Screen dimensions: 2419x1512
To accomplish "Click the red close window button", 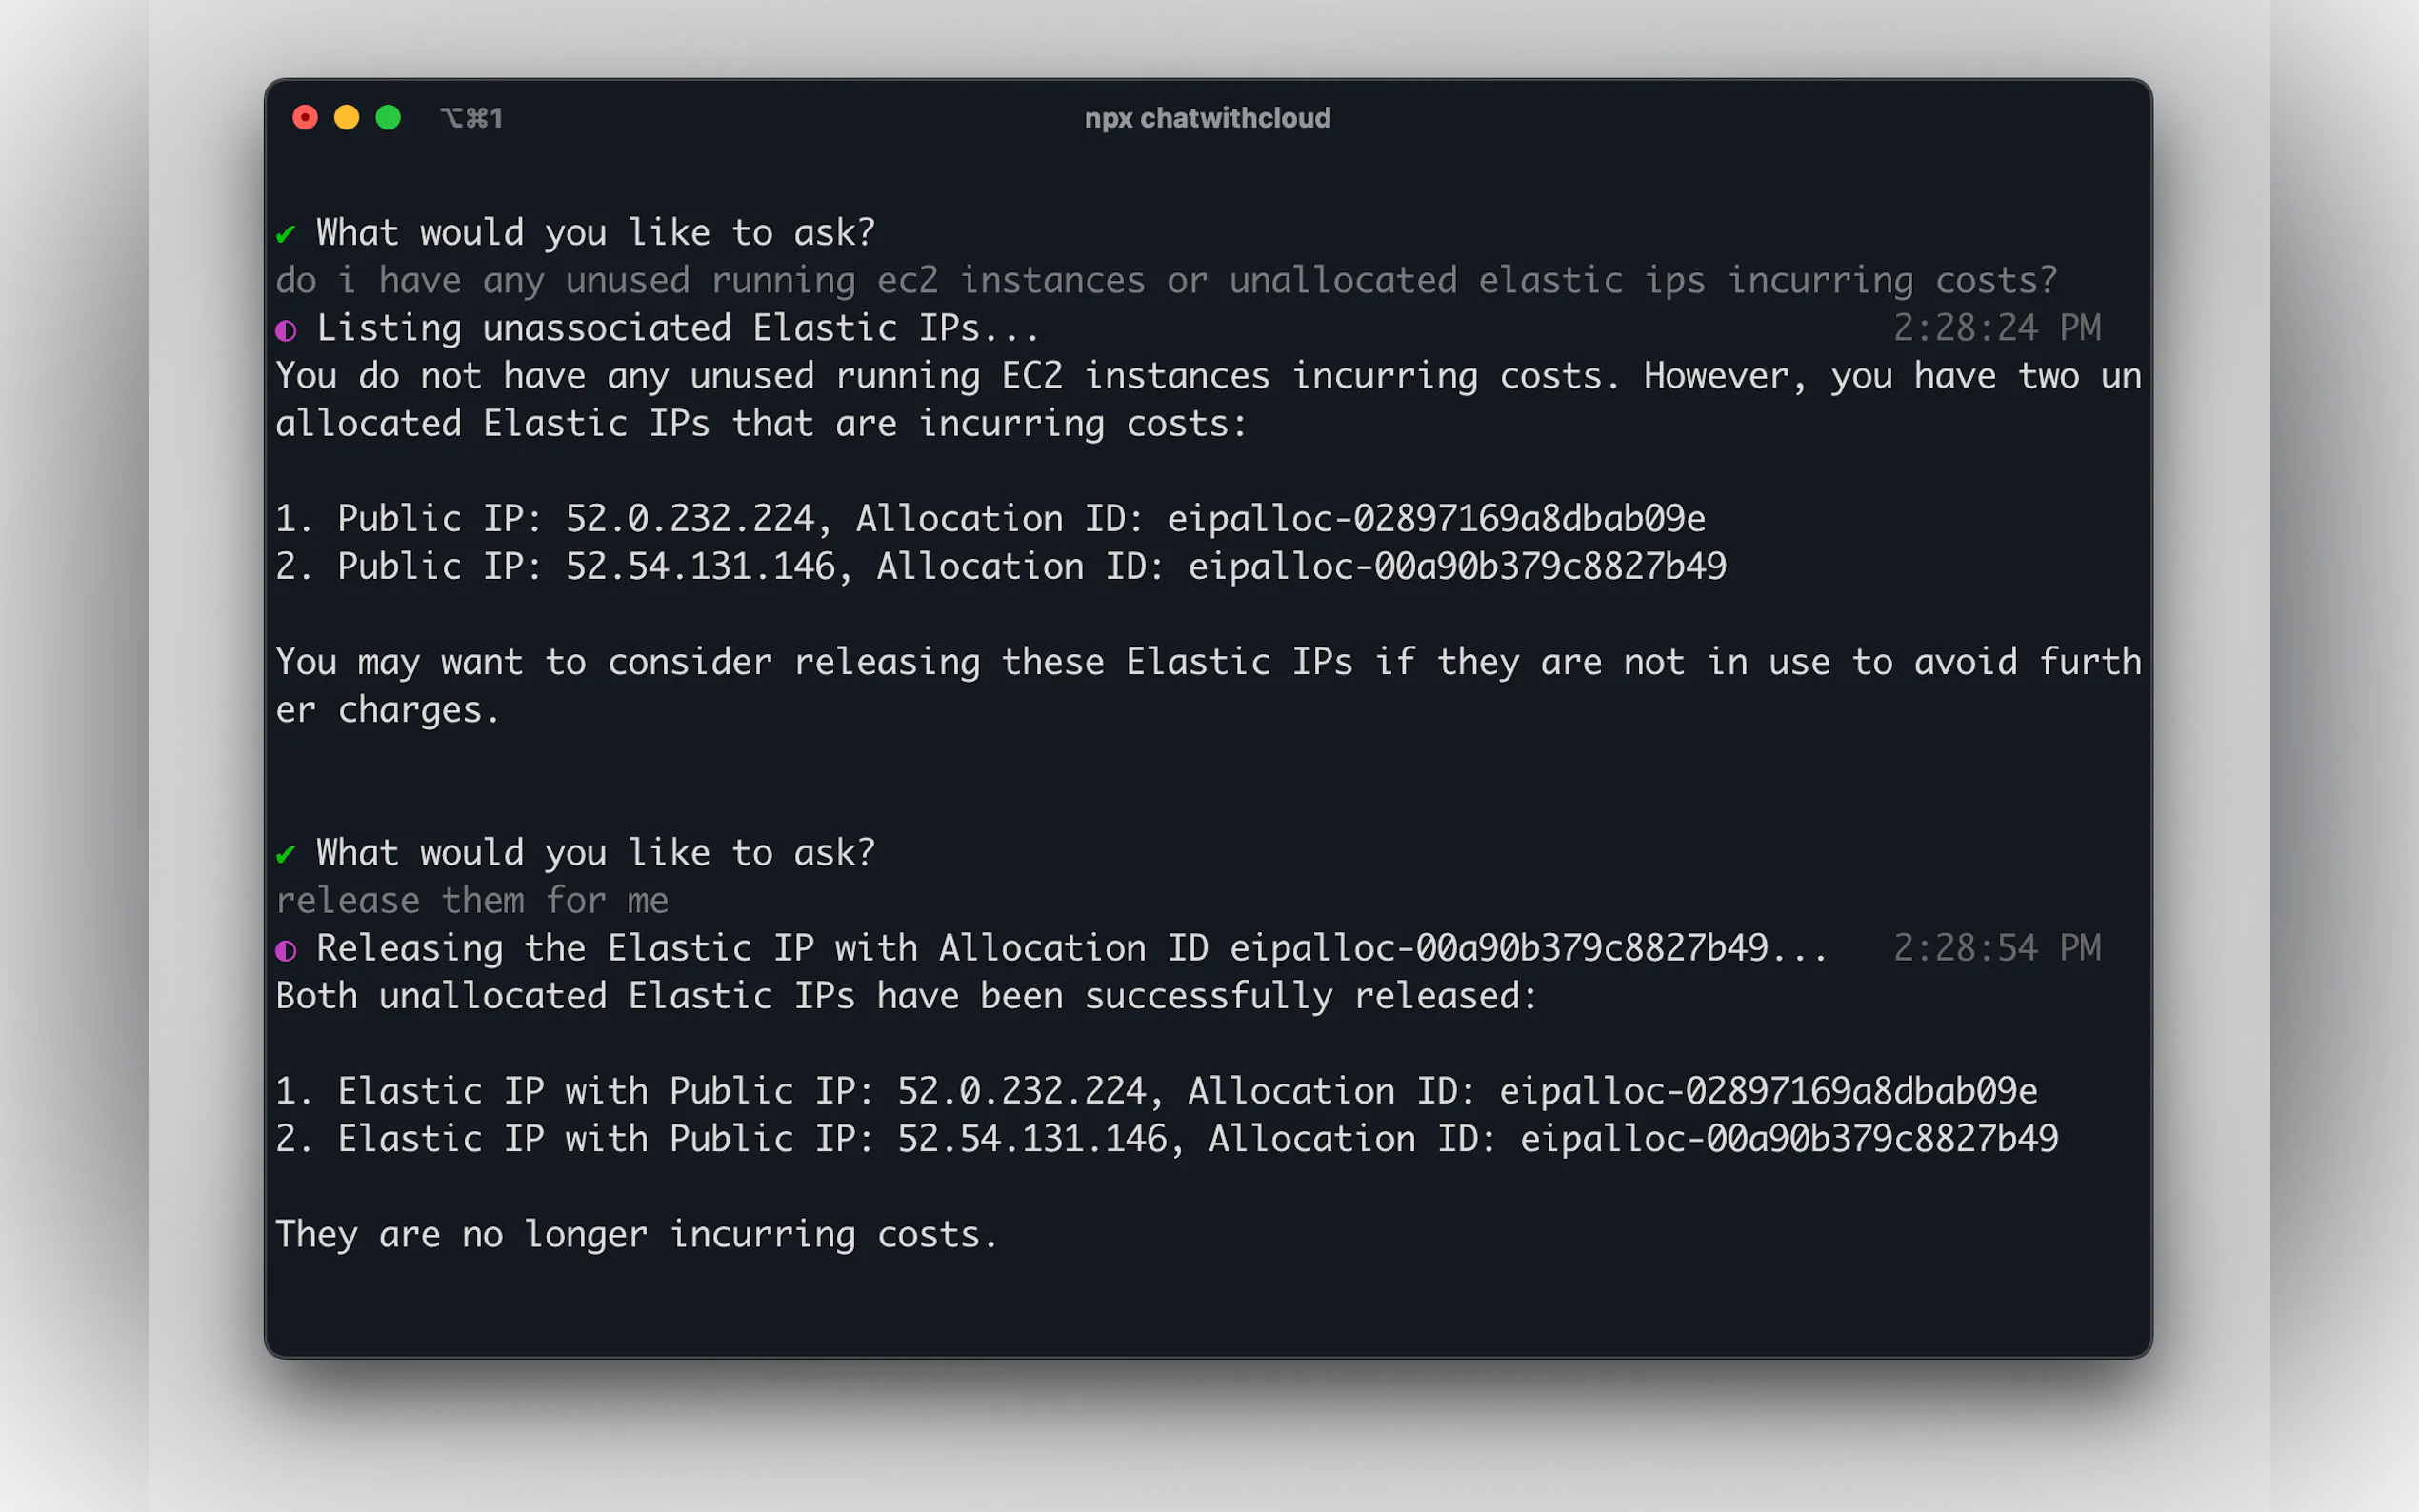I will tap(305, 118).
